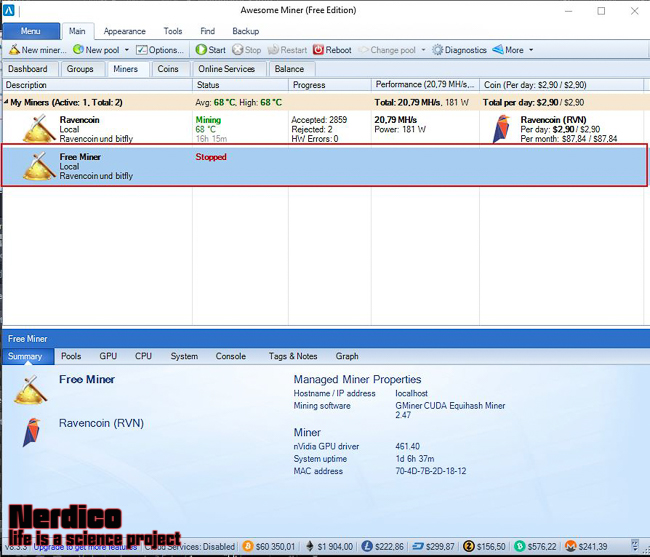Click the Ravencoin (RVN) bird icon in list
Screen dimensions: 650x557
(x=501, y=129)
